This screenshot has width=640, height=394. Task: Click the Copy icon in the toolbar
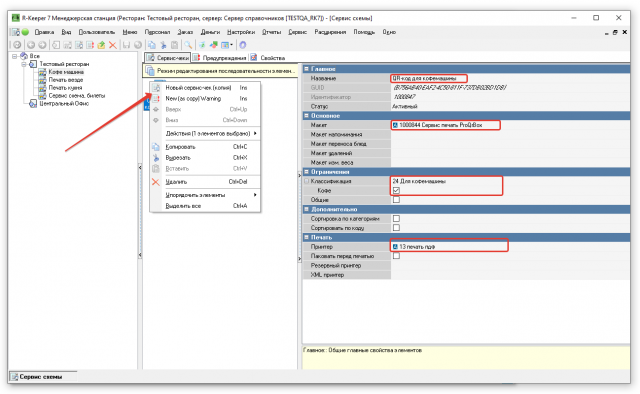tap(152, 45)
